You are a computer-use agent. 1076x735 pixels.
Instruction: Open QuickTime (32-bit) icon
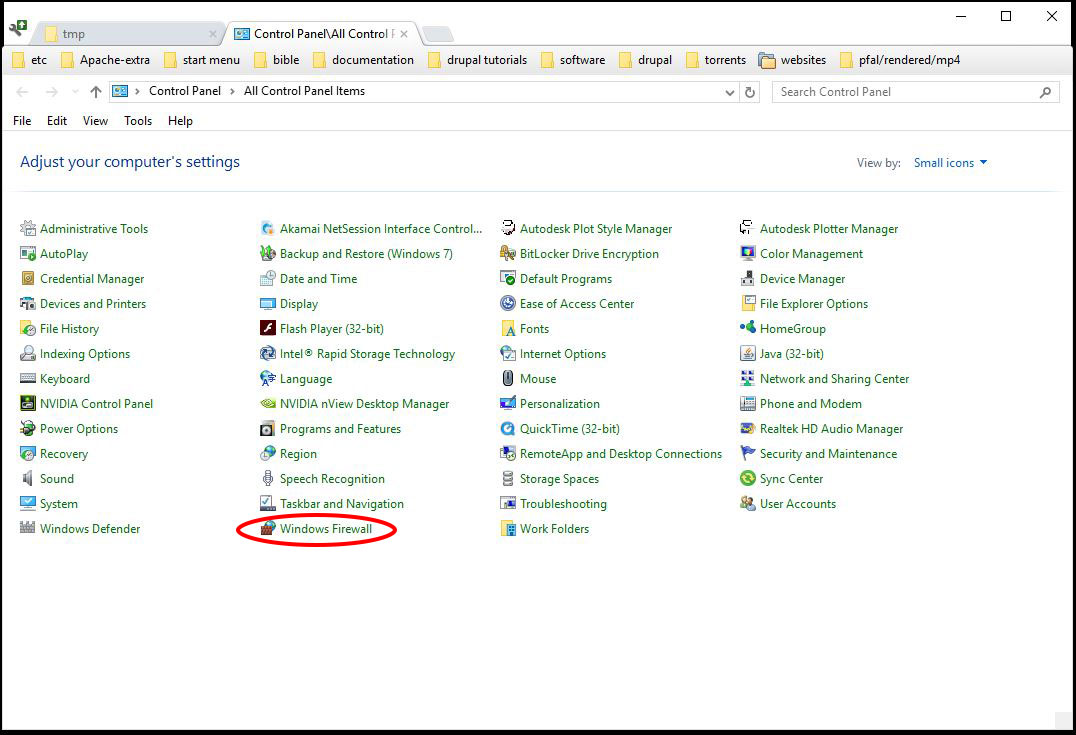click(508, 429)
